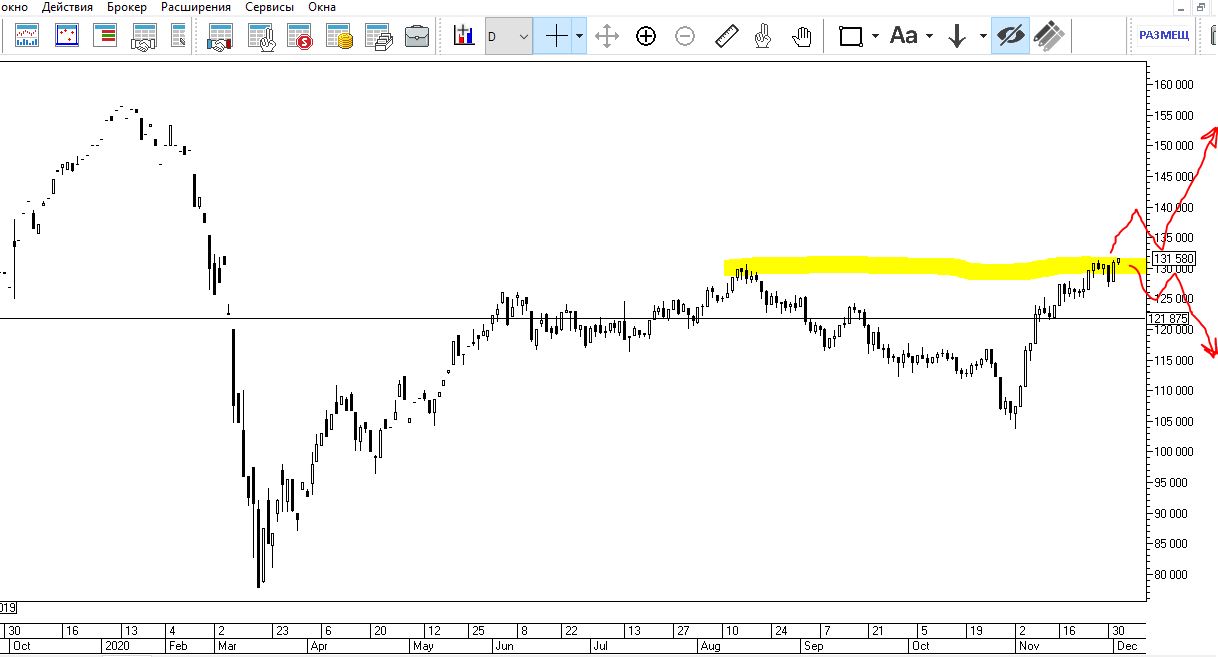Expand the Aa text tool dropdown arrow
This screenshot has width=1218, height=657.
(x=929, y=37)
